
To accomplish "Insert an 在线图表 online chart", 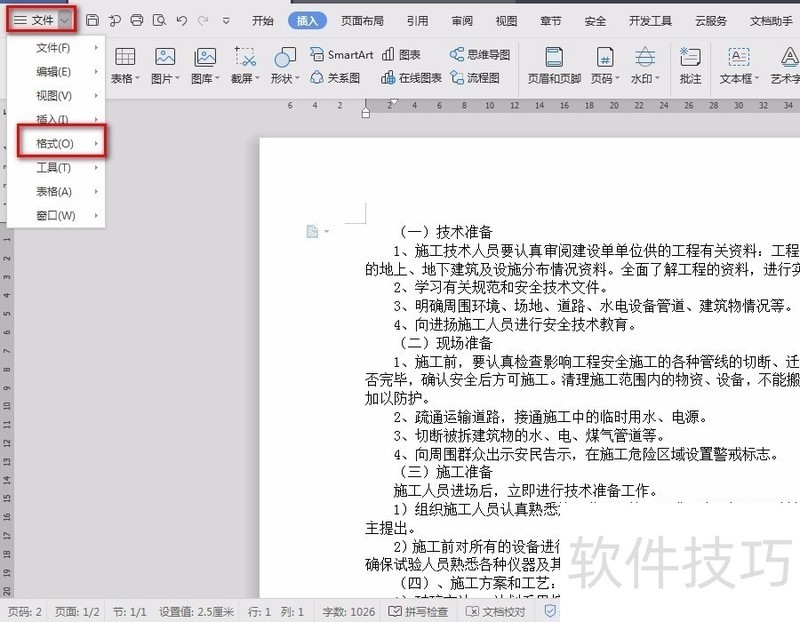I will tap(411, 78).
